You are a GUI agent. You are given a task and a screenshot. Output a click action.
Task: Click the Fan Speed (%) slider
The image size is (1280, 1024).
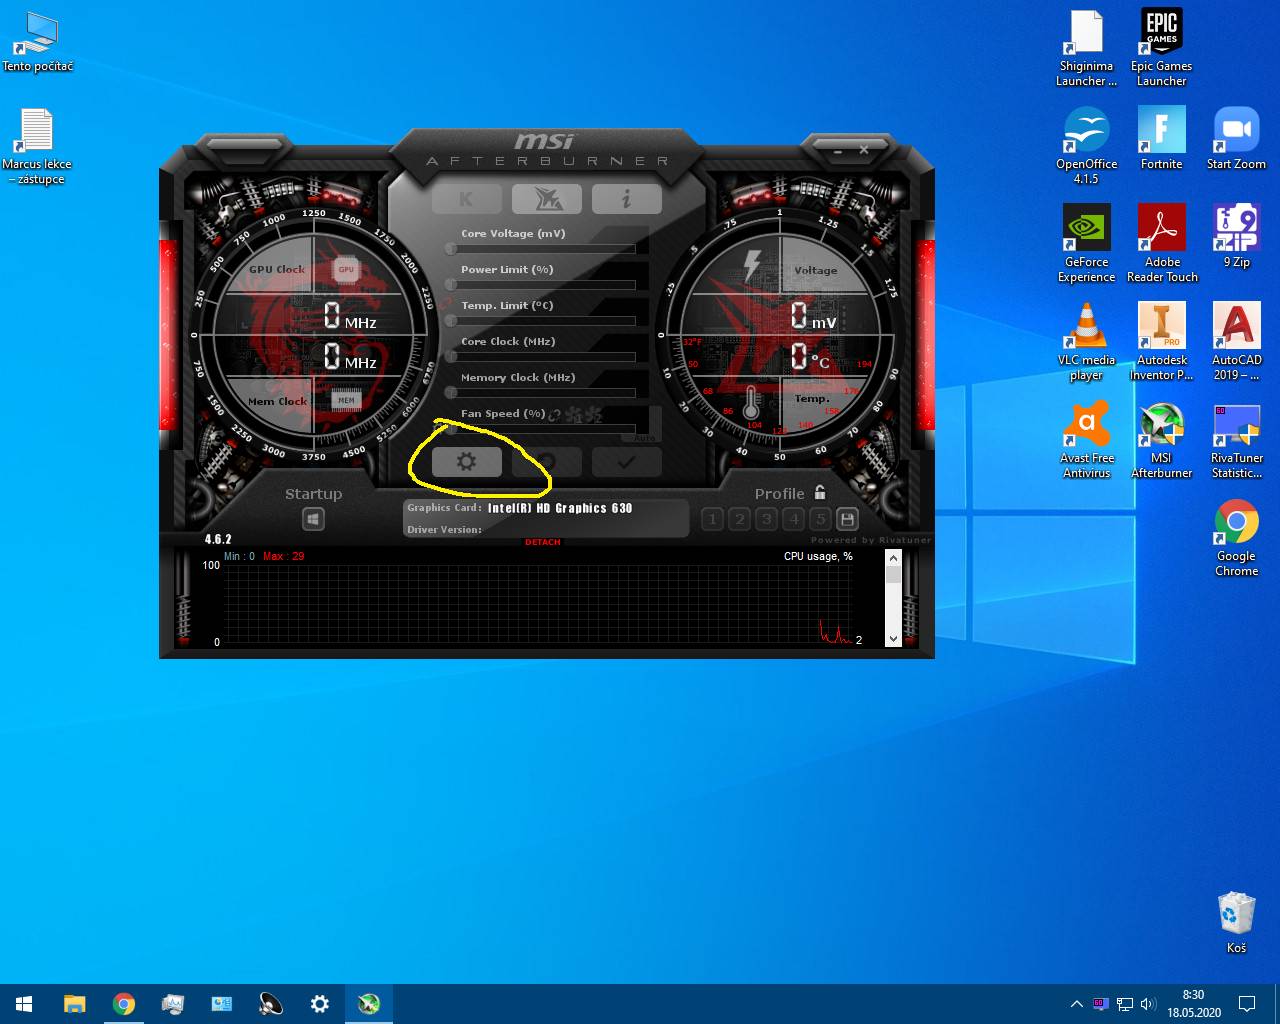[541, 428]
